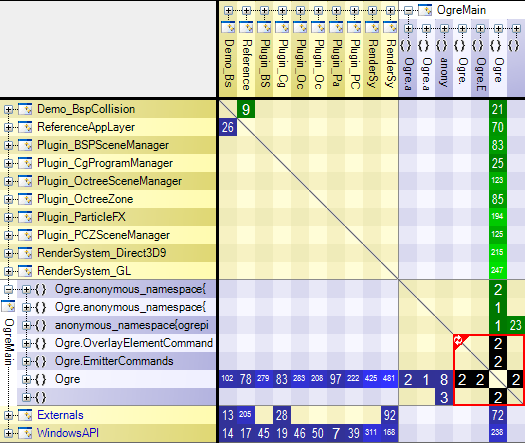The image size is (525, 443).
Task: Click the Demo_BspCollision assembly icon
Action: 25,109
